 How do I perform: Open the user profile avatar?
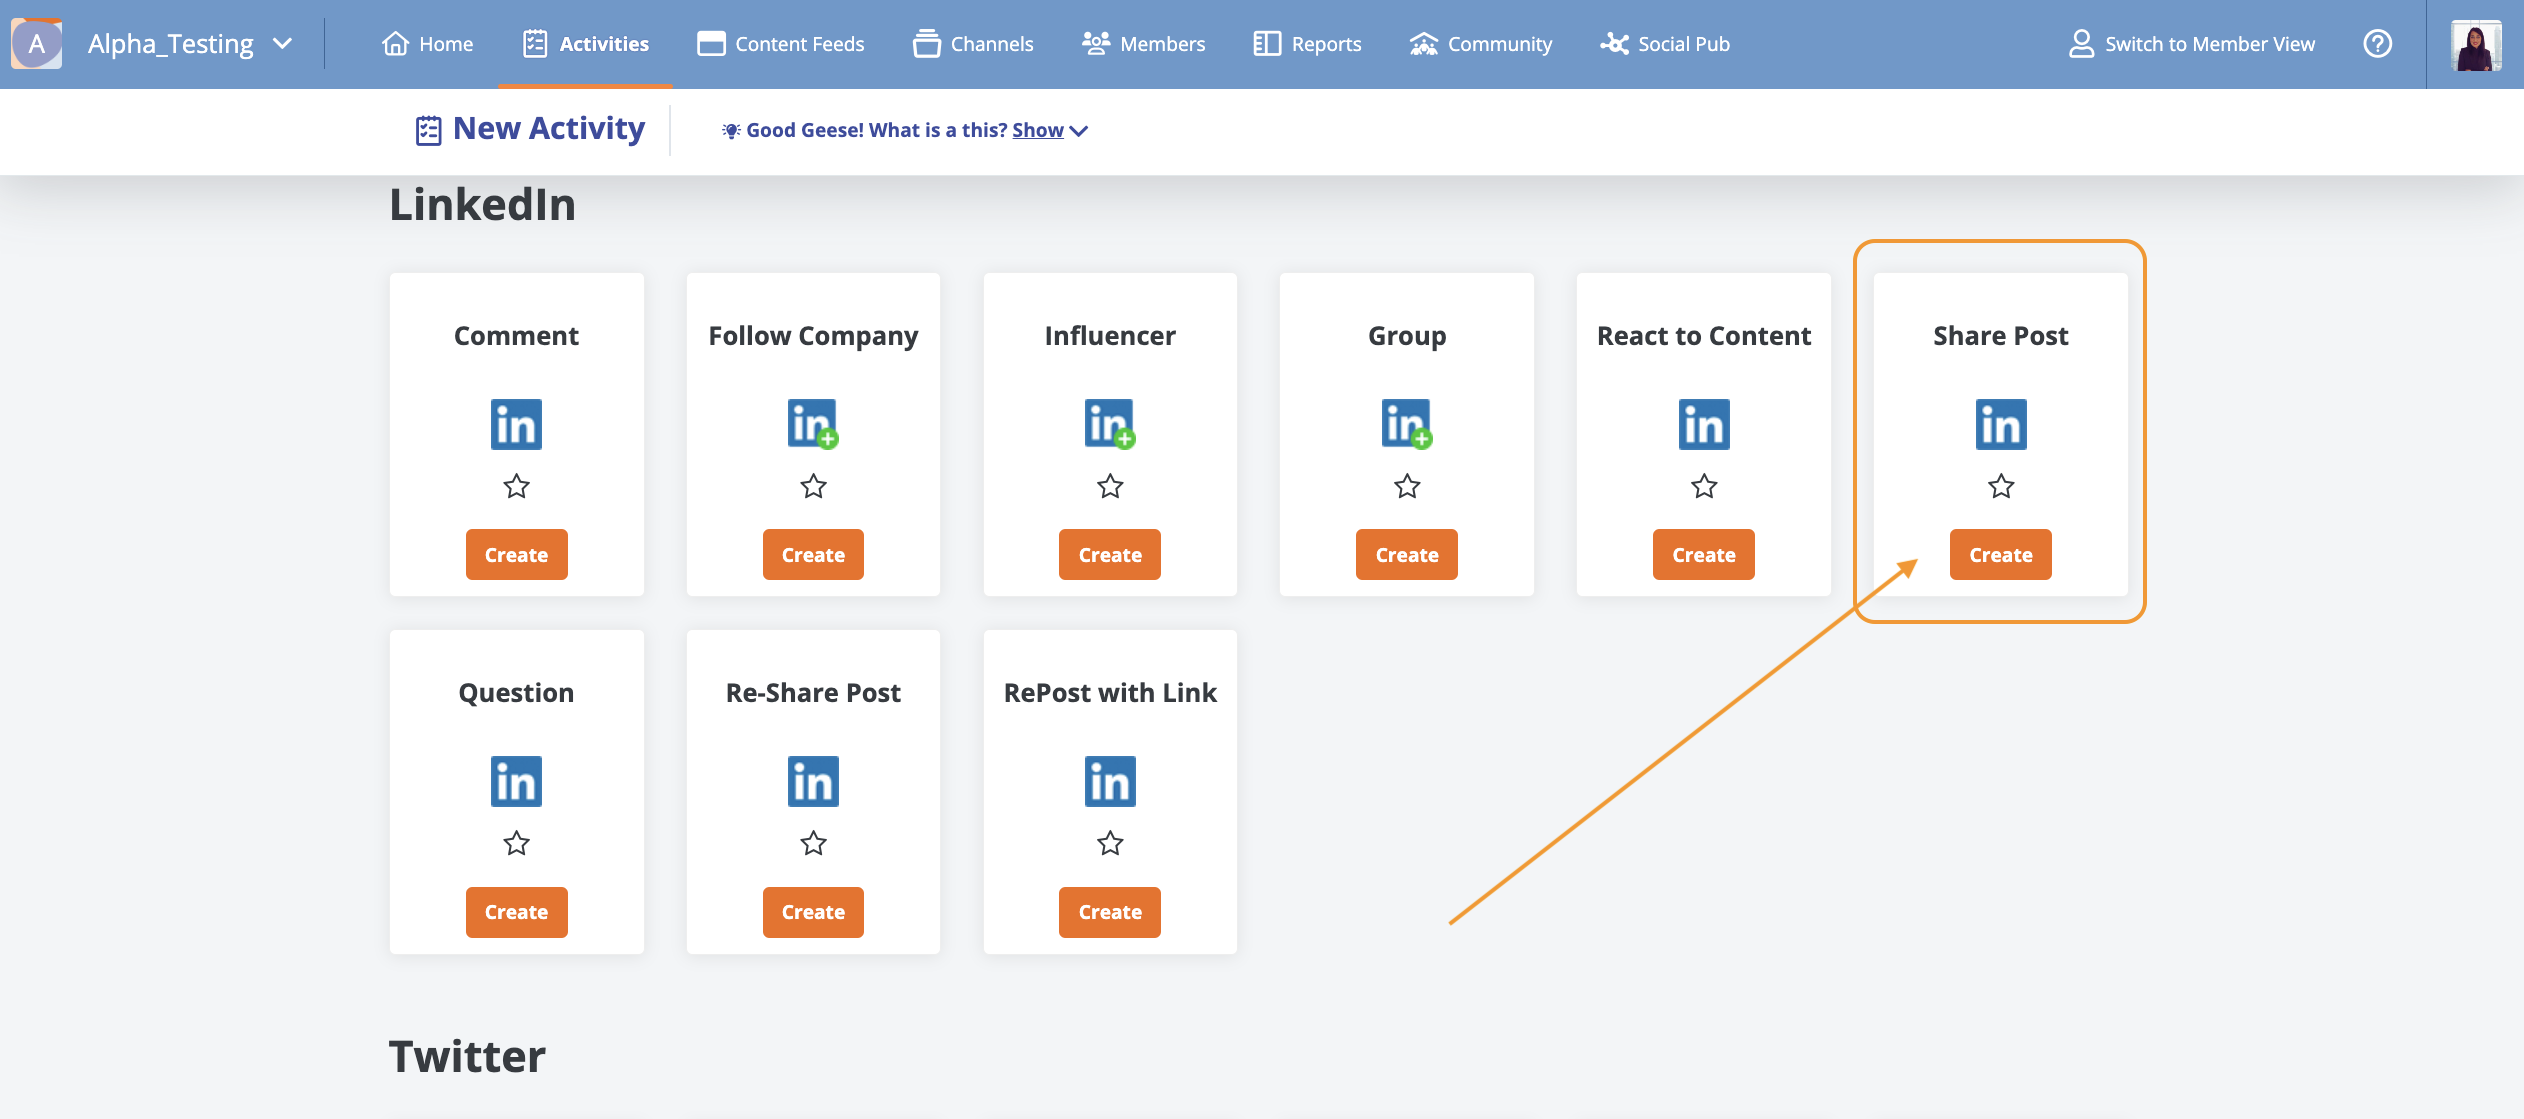[2475, 45]
